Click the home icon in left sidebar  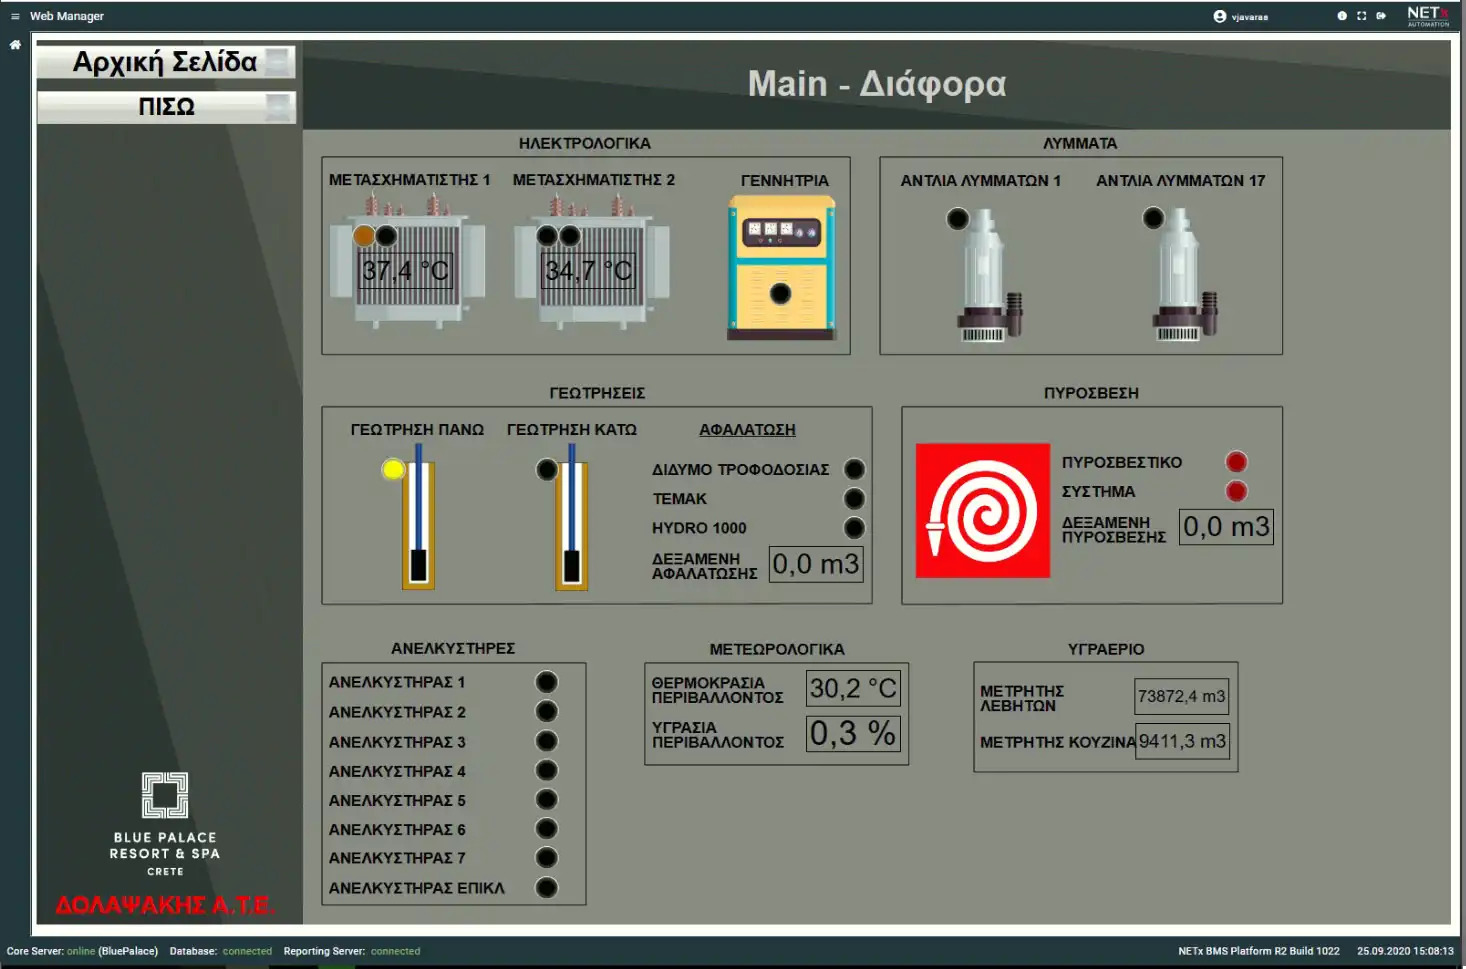15,45
